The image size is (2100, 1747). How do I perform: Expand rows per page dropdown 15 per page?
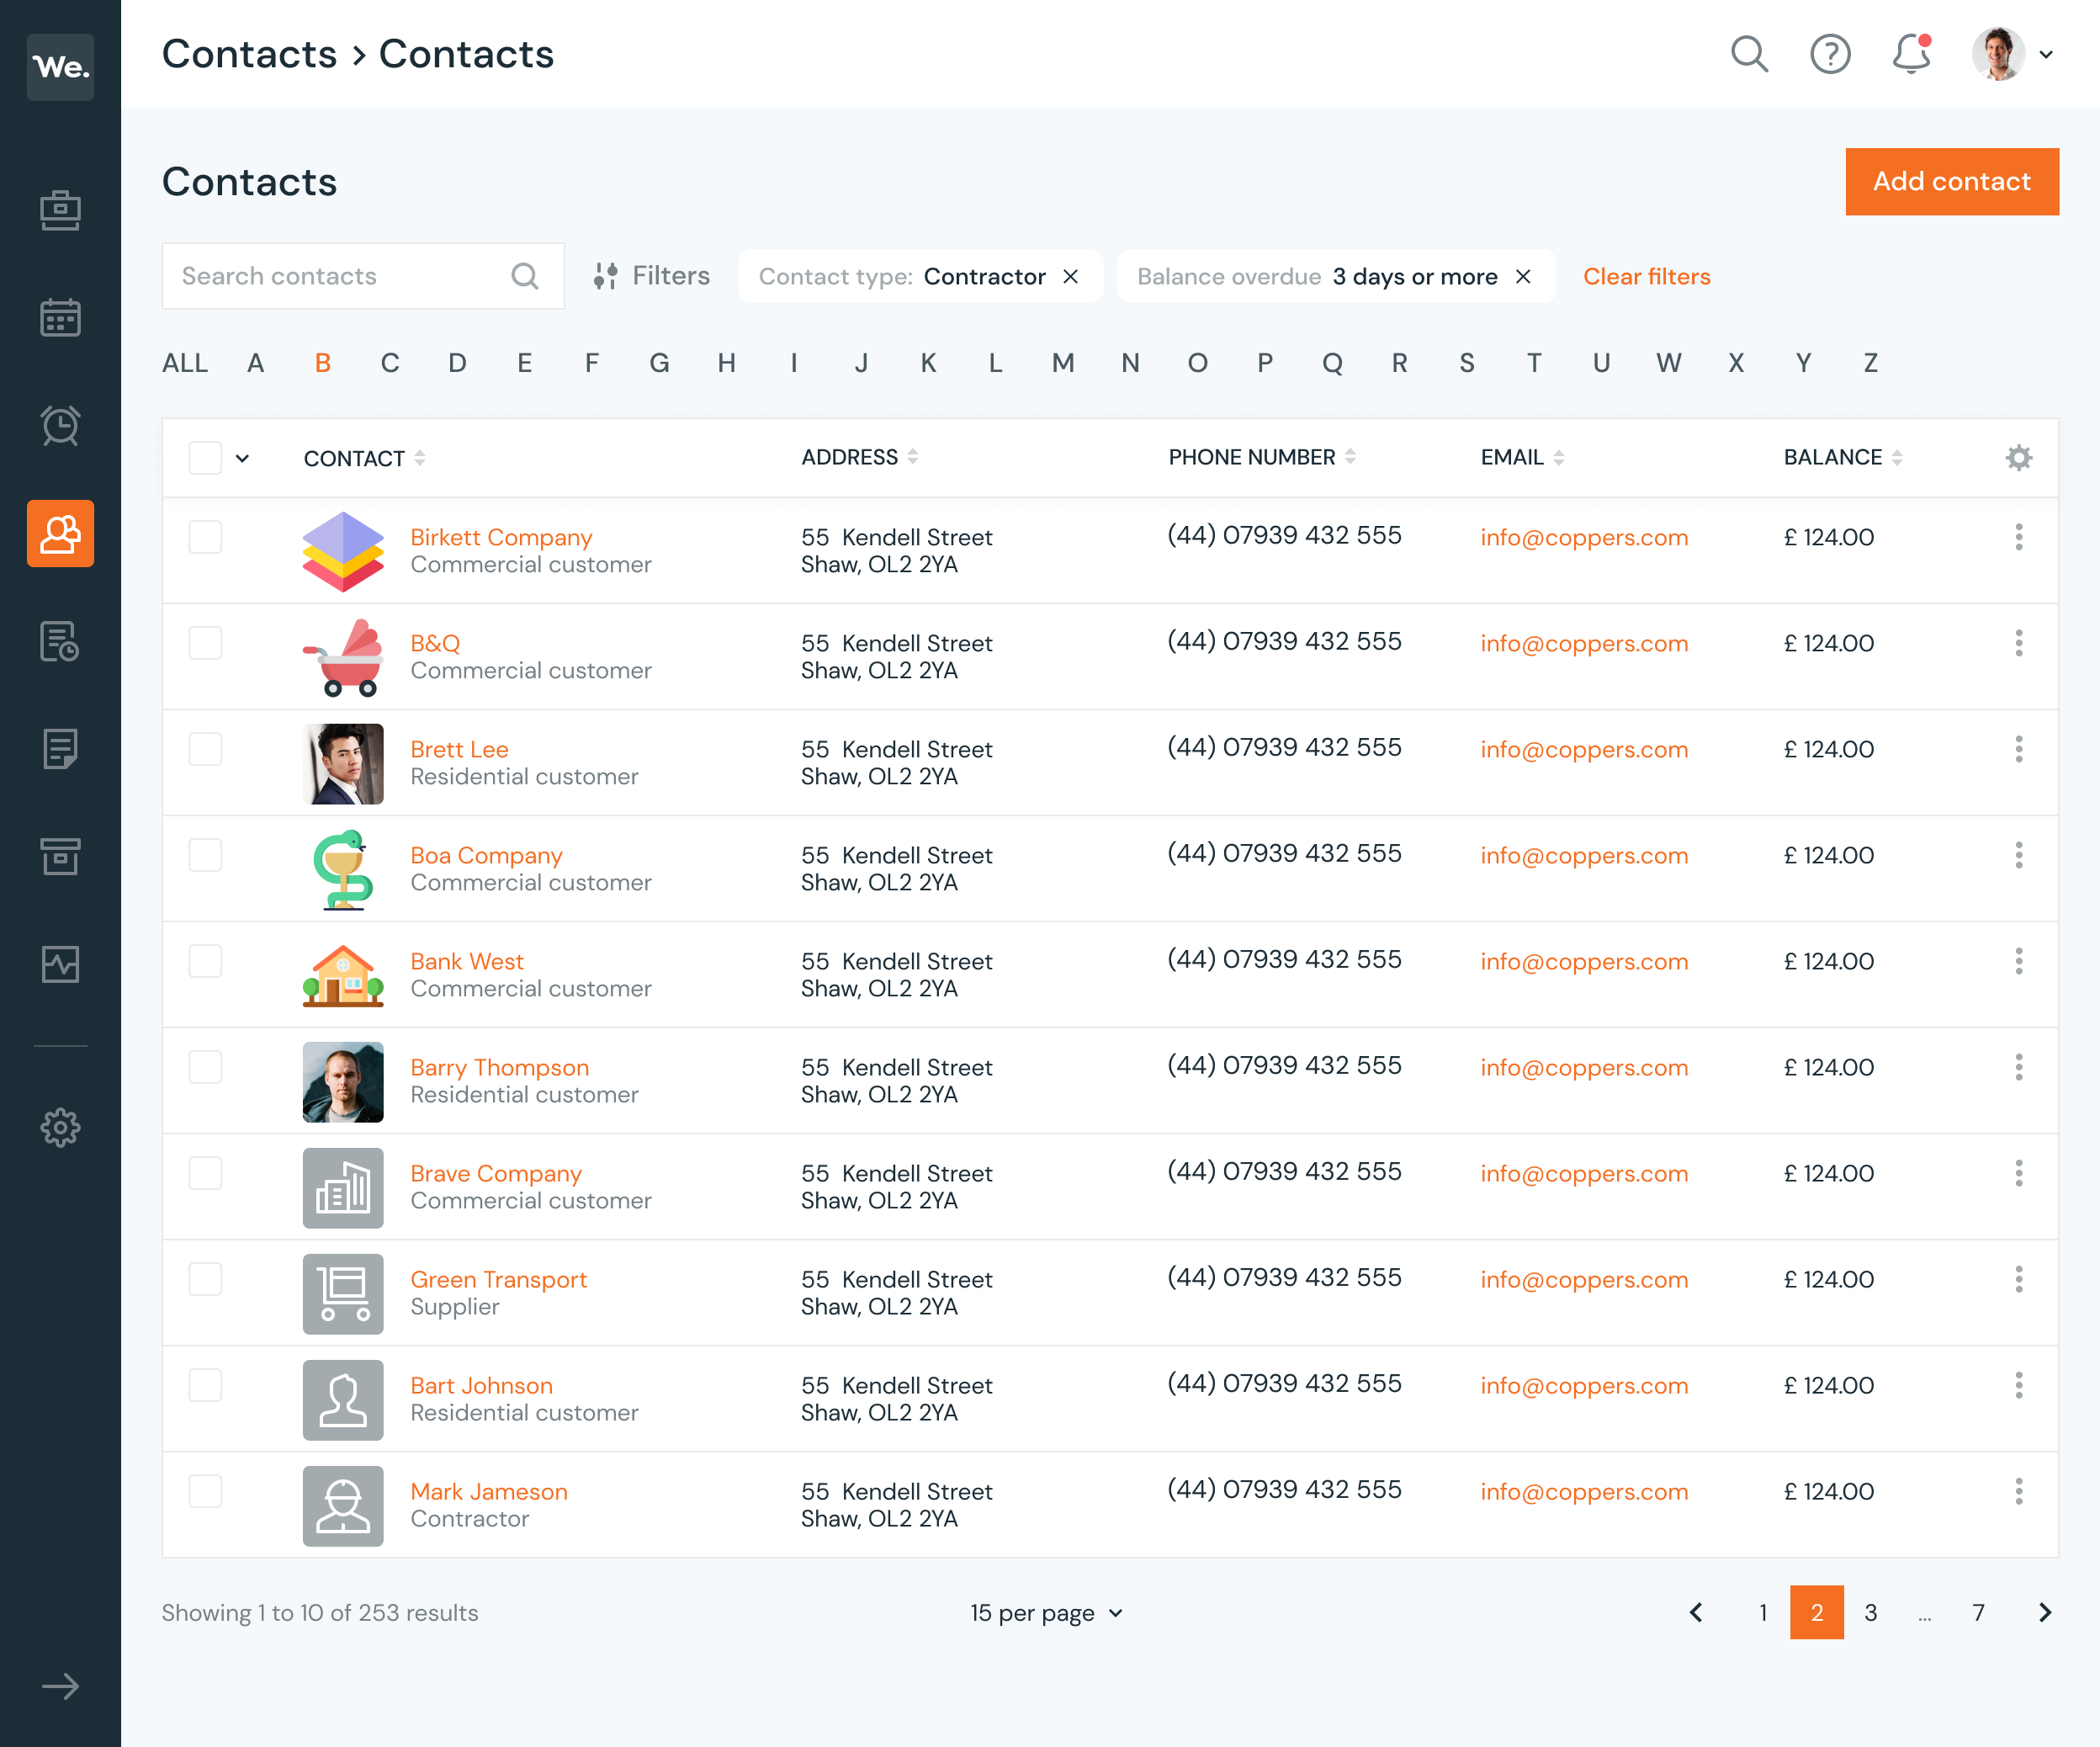(1048, 1611)
